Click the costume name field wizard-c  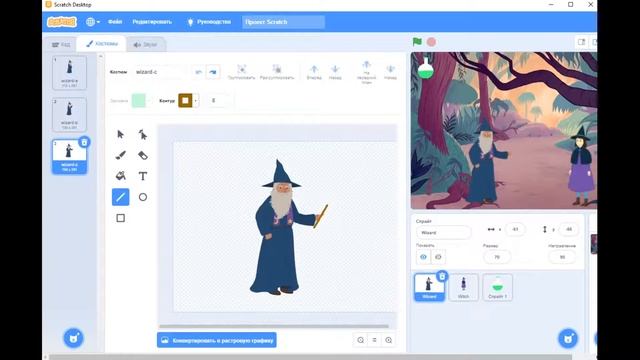click(x=160, y=72)
